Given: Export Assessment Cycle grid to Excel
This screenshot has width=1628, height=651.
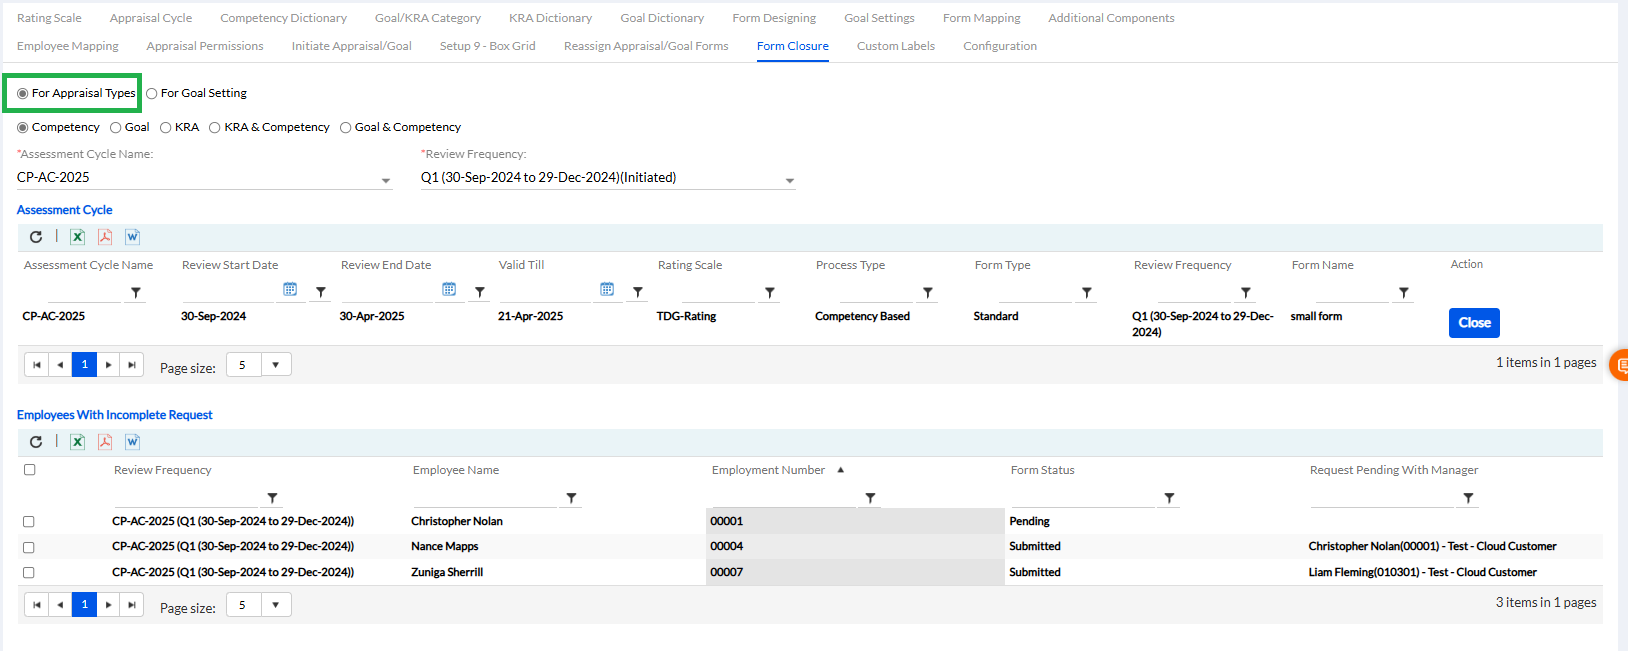Looking at the screenshot, I should 77,237.
